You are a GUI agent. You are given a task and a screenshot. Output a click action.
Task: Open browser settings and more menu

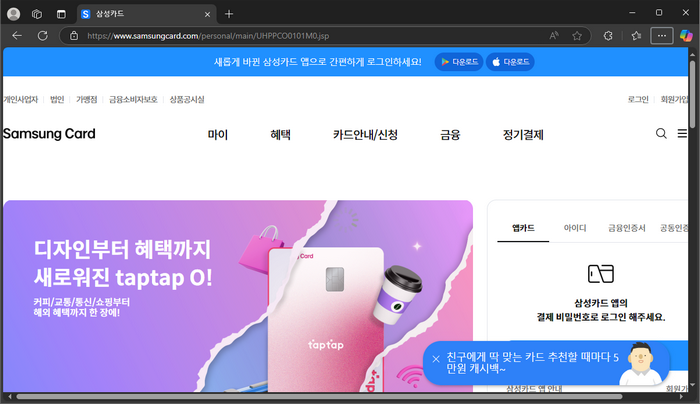[661, 35]
